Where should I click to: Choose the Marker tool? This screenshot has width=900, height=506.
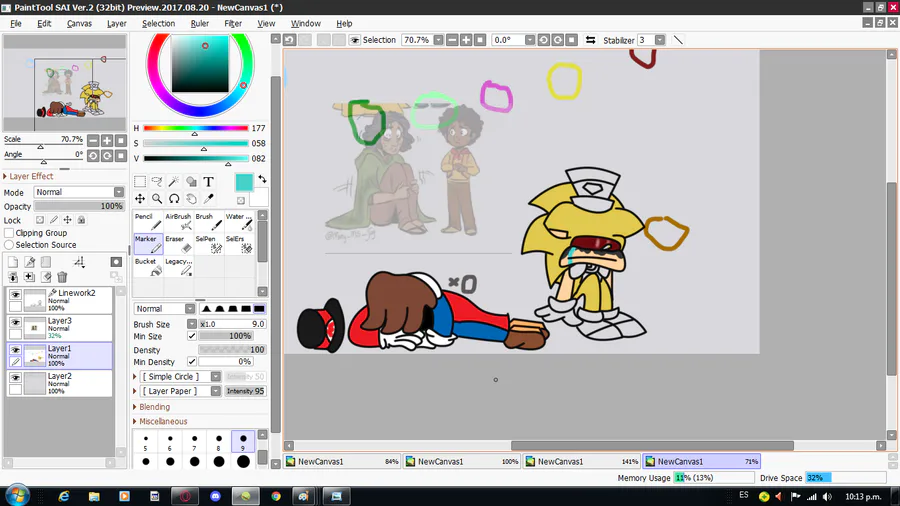(x=148, y=244)
